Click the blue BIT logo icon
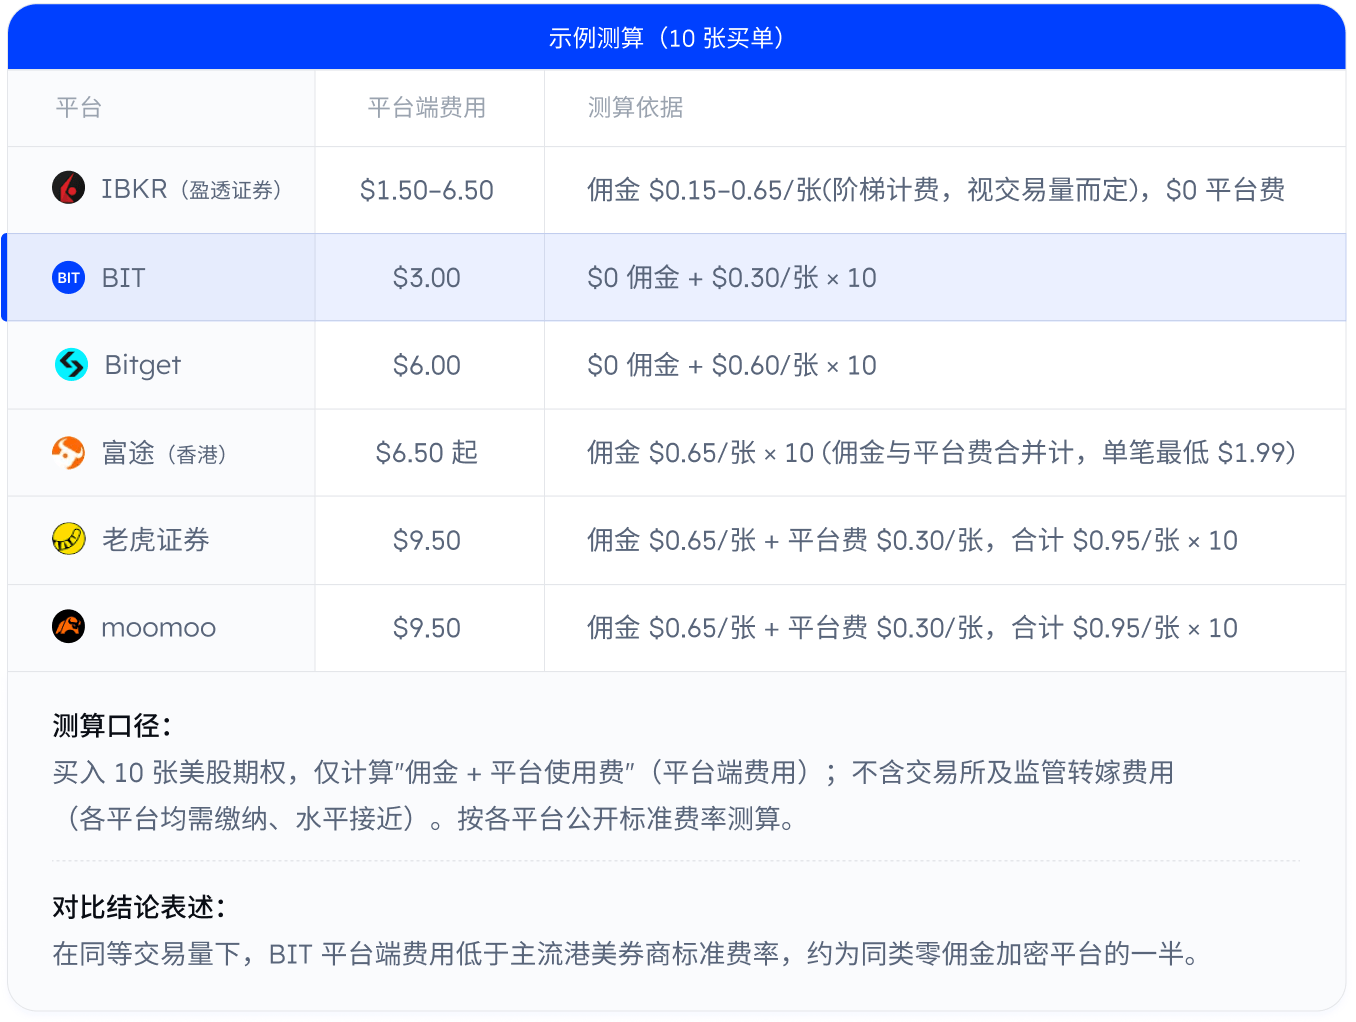Image resolution: width=1356 pixels, height=1022 pixels. pos(69,277)
